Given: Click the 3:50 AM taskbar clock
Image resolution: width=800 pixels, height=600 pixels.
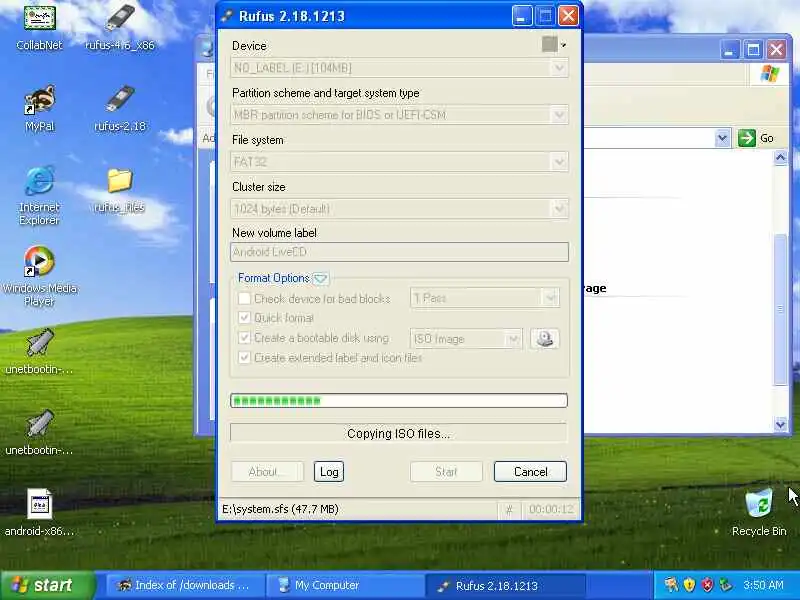Looking at the screenshot, I should (x=763, y=585).
